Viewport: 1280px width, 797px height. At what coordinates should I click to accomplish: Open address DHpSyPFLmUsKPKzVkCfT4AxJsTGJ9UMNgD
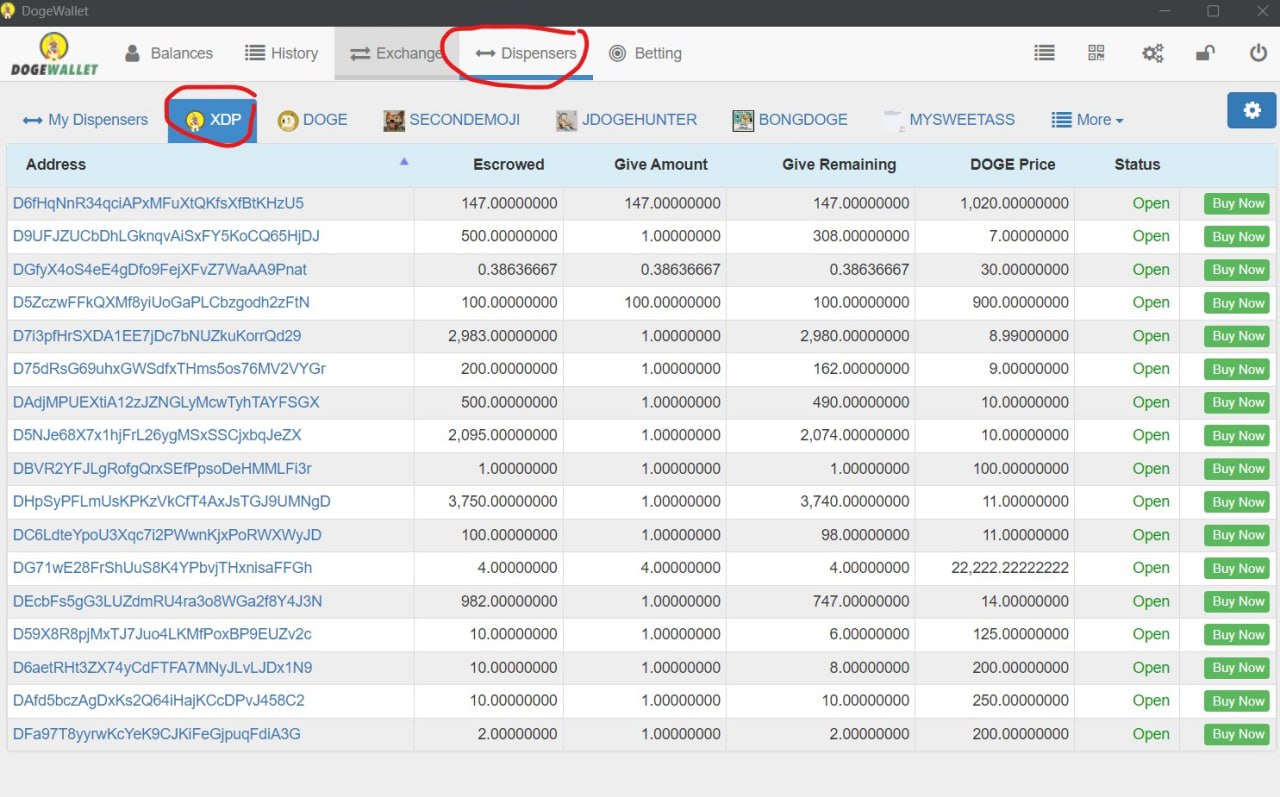coord(171,501)
